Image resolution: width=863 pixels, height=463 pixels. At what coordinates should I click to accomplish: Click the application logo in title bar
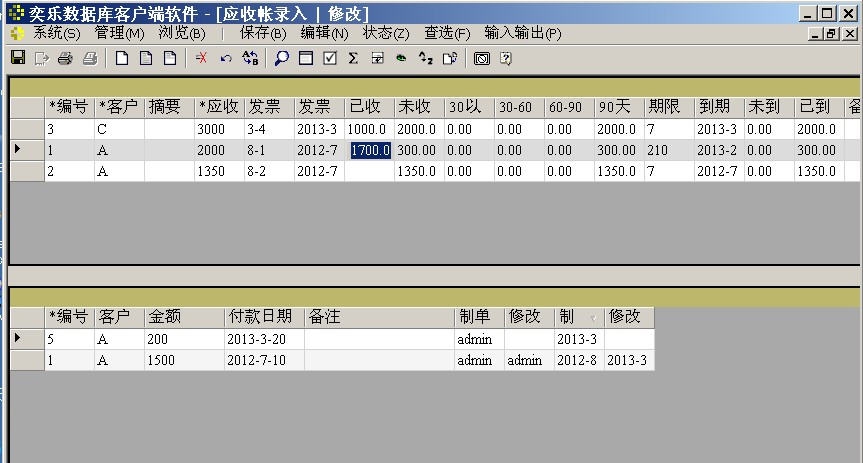(x=17, y=12)
